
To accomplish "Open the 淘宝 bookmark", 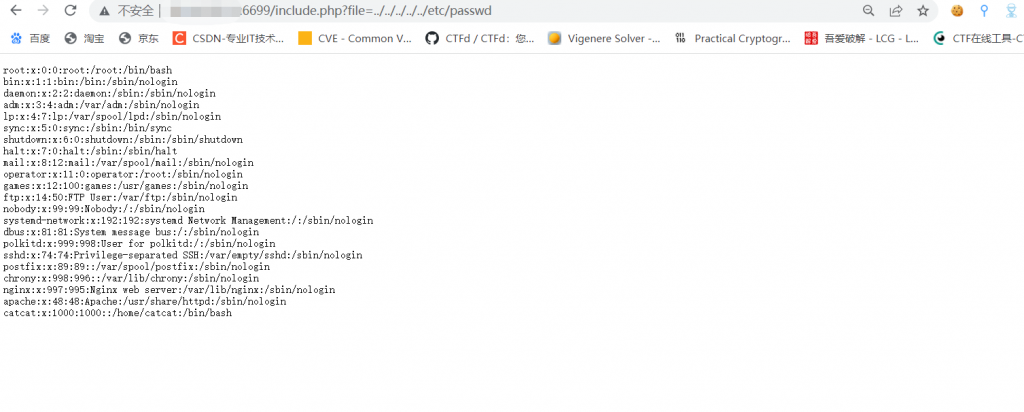I will point(84,39).
